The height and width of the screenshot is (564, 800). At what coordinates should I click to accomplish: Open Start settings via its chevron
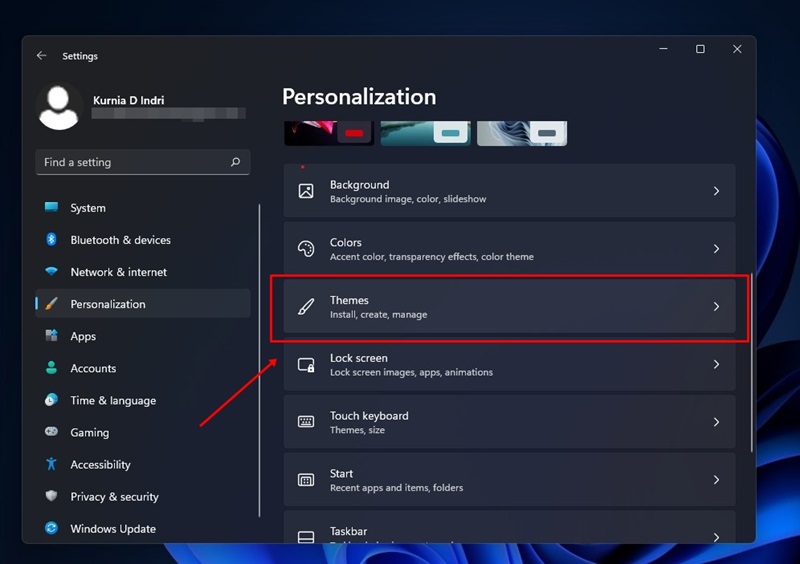(x=716, y=480)
